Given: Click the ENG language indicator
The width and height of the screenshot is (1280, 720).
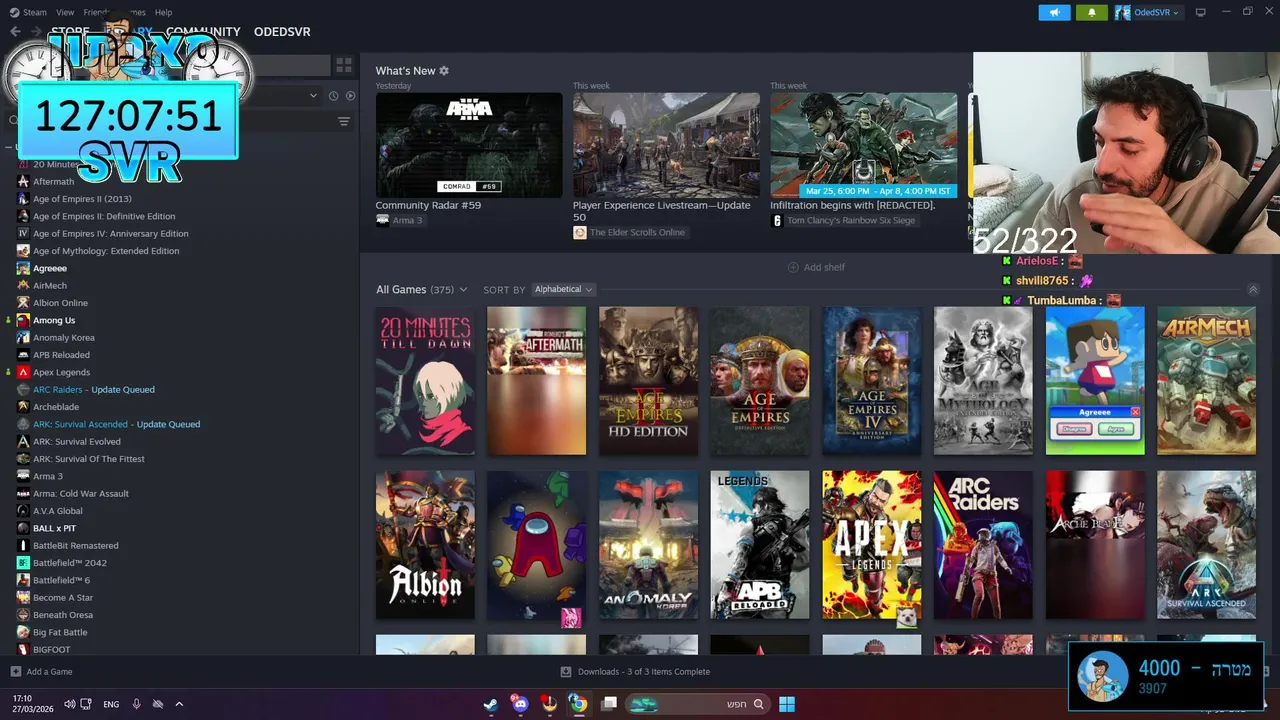Looking at the screenshot, I should 111,704.
